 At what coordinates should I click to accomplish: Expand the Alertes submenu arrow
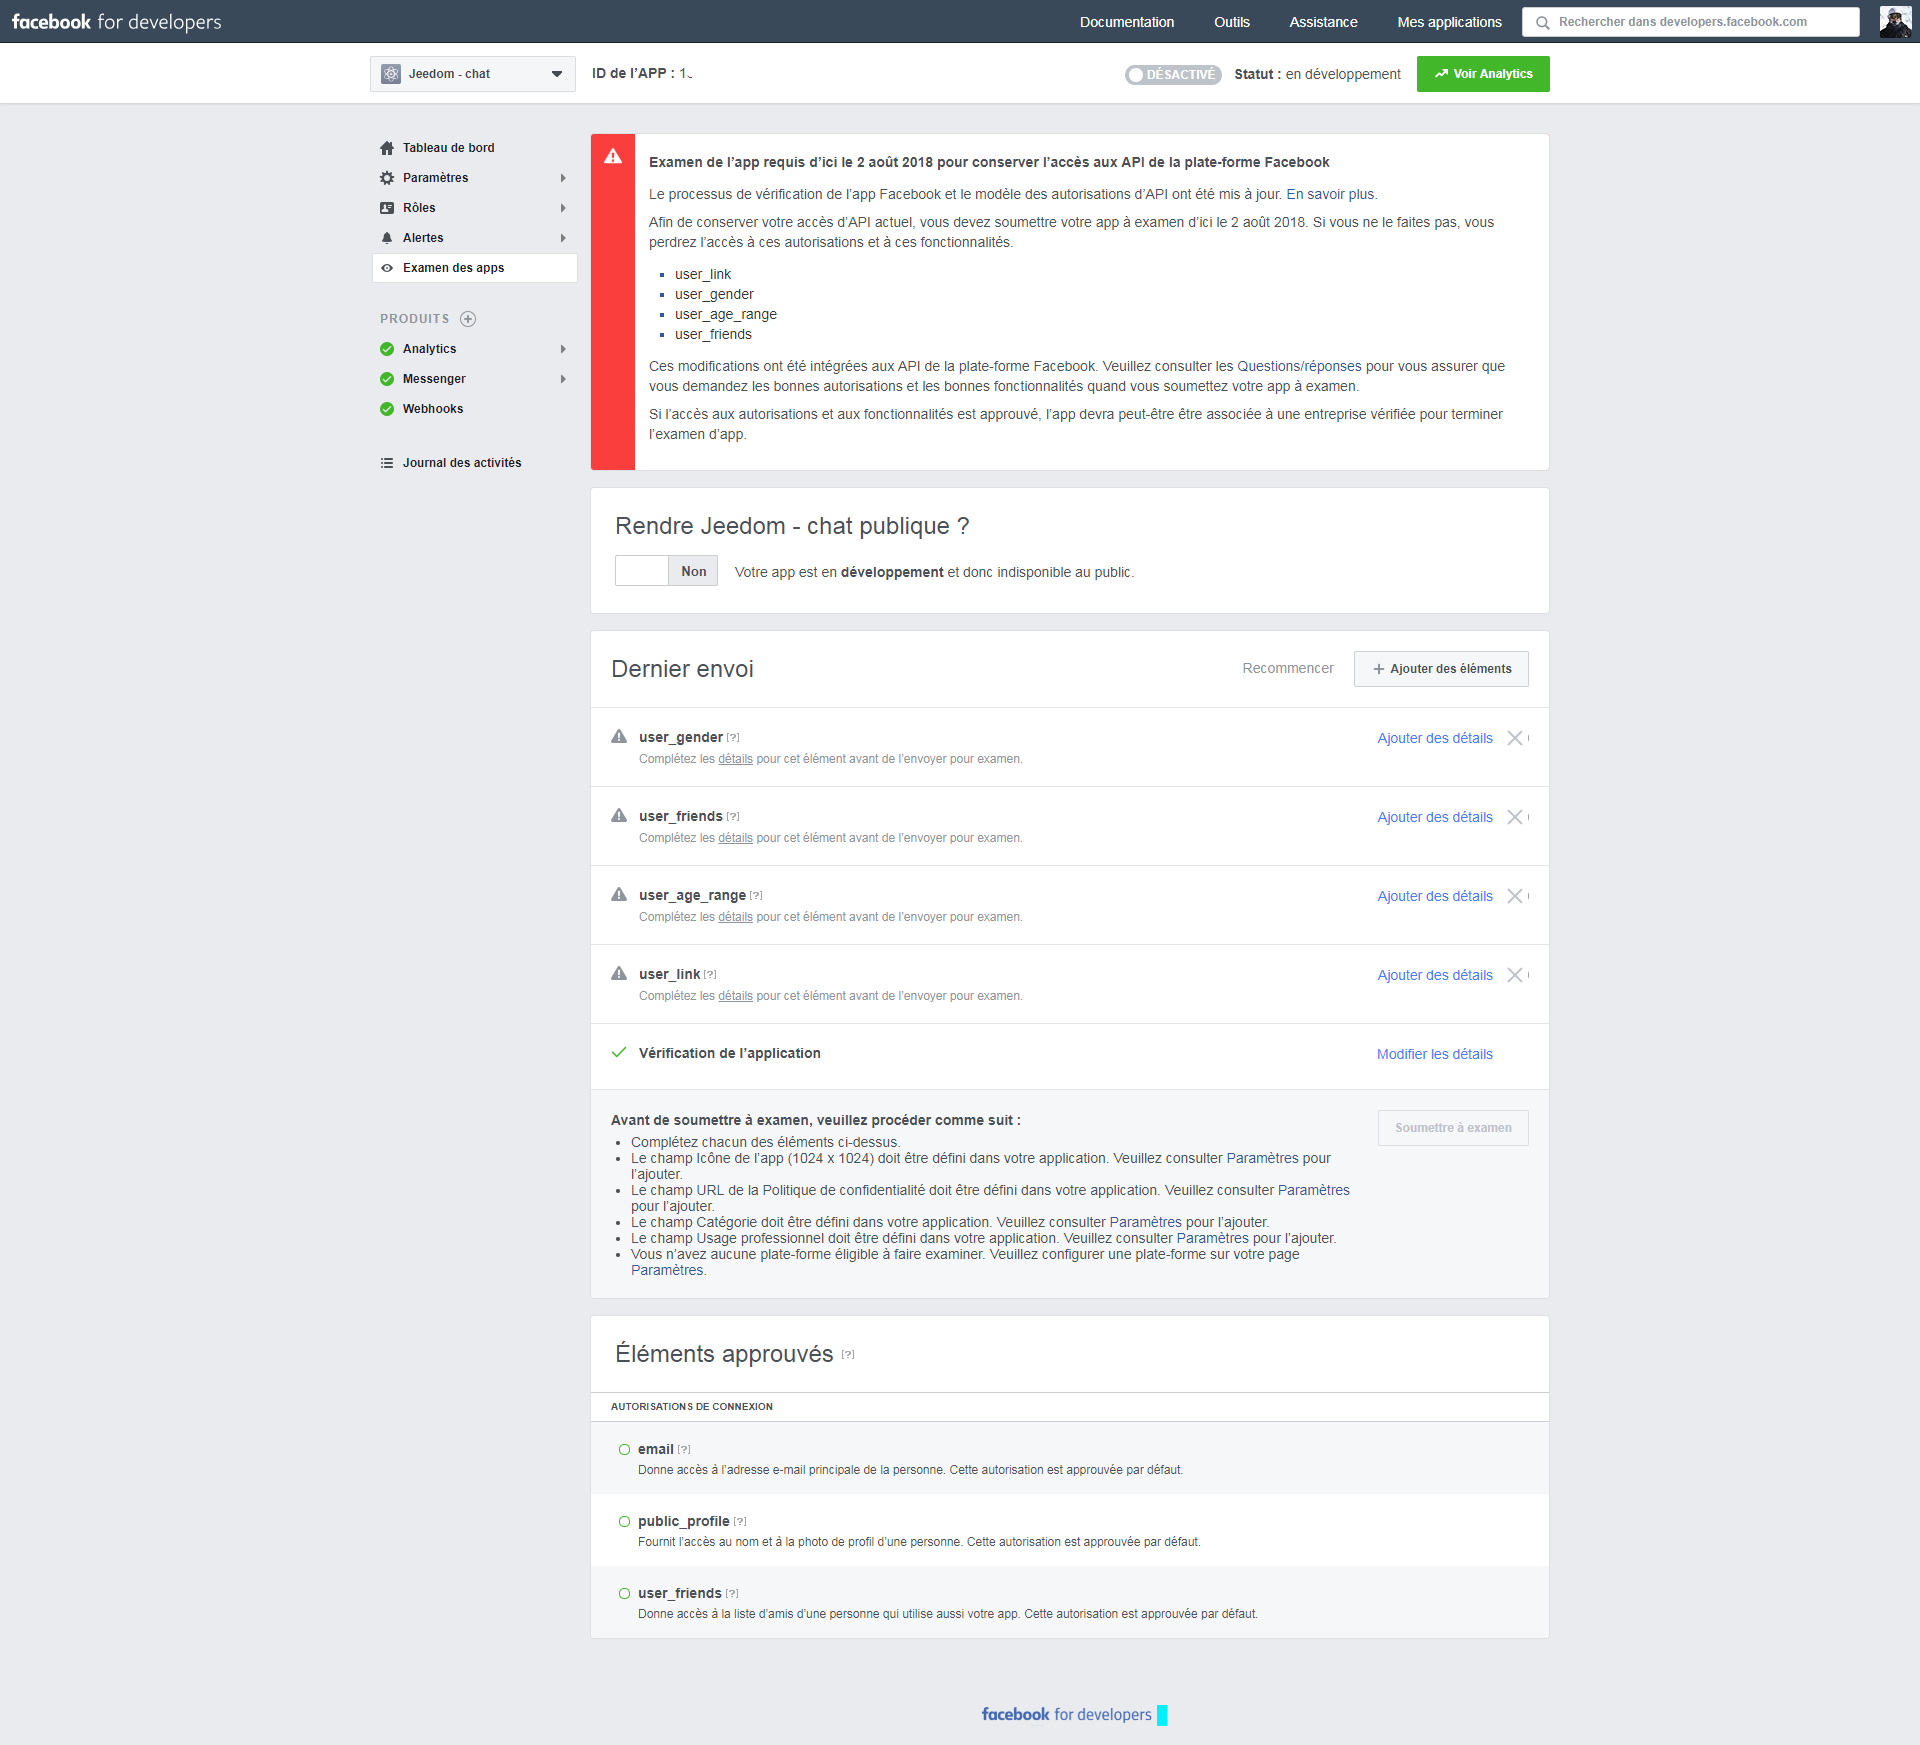click(563, 238)
